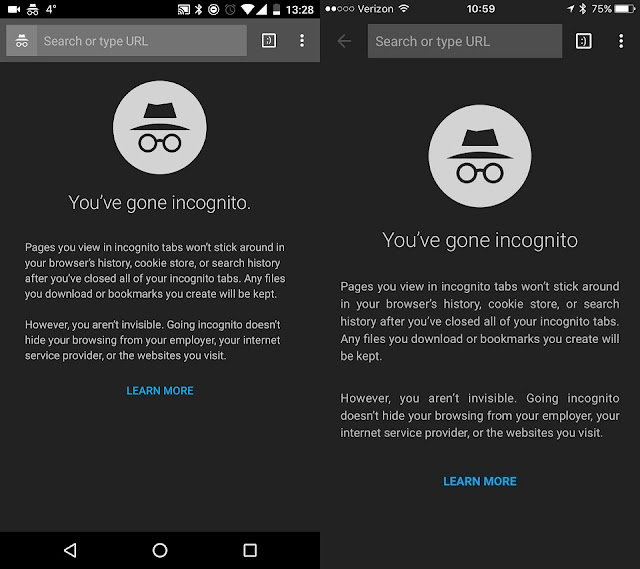
Task: Tap the 13:28 clock in Android status bar
Action: pyautogui.click(x=300, y=10)
